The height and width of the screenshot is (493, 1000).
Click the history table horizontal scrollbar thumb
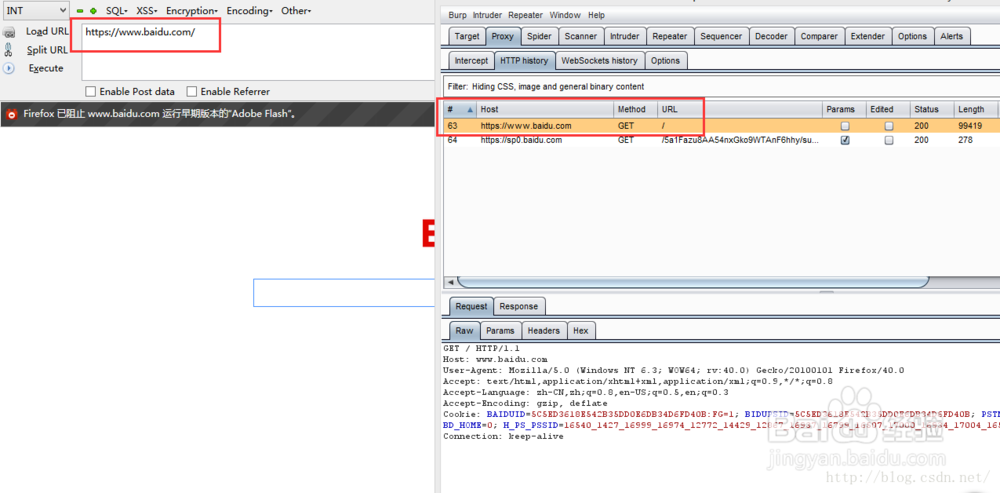click(693, 282)
